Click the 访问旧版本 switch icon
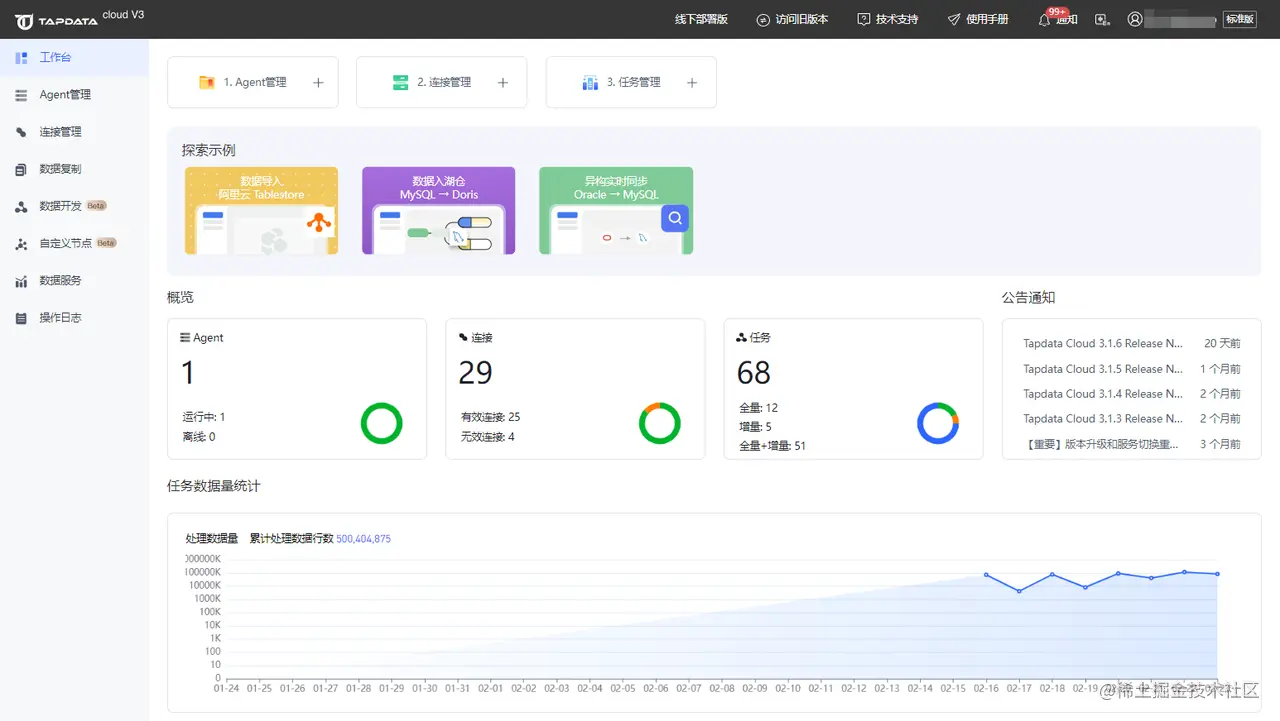The height and width of the screenshot is (721, 1280). coord(763,19)
